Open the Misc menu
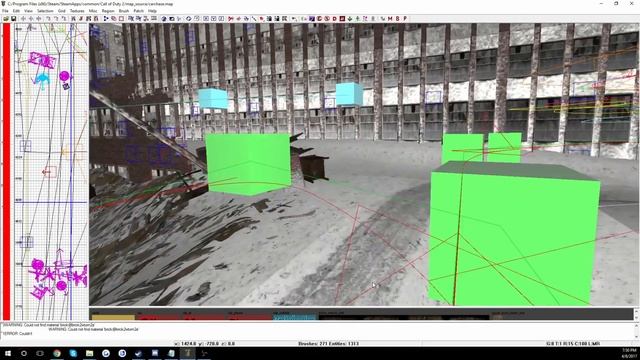The height and width of the screenshot is (360, 640). 93,11
